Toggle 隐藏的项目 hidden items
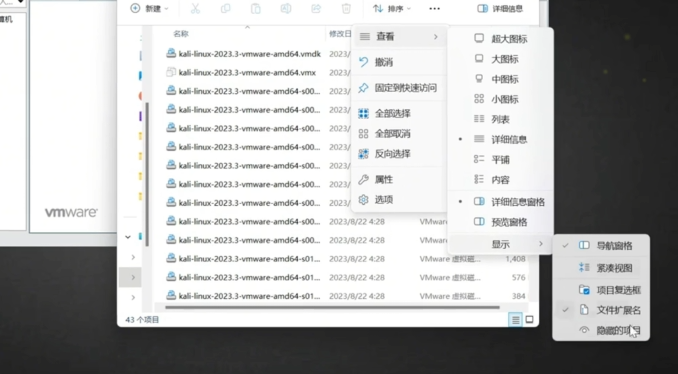 pyautogui.click(x=601, y=330)
